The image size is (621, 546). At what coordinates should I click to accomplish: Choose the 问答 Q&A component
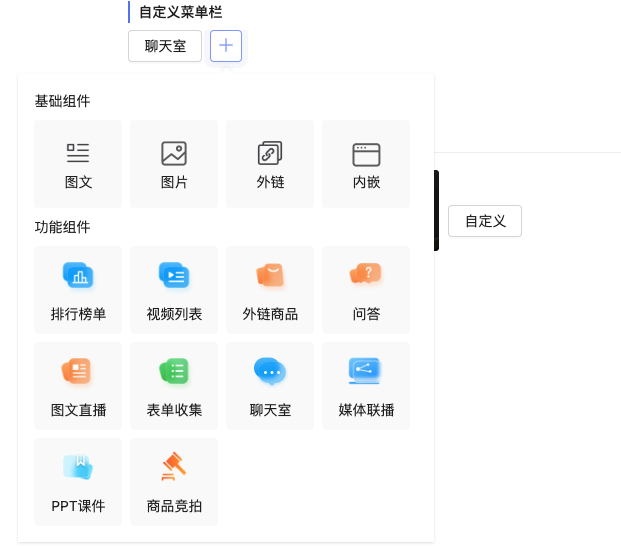[x=366, y=290]
